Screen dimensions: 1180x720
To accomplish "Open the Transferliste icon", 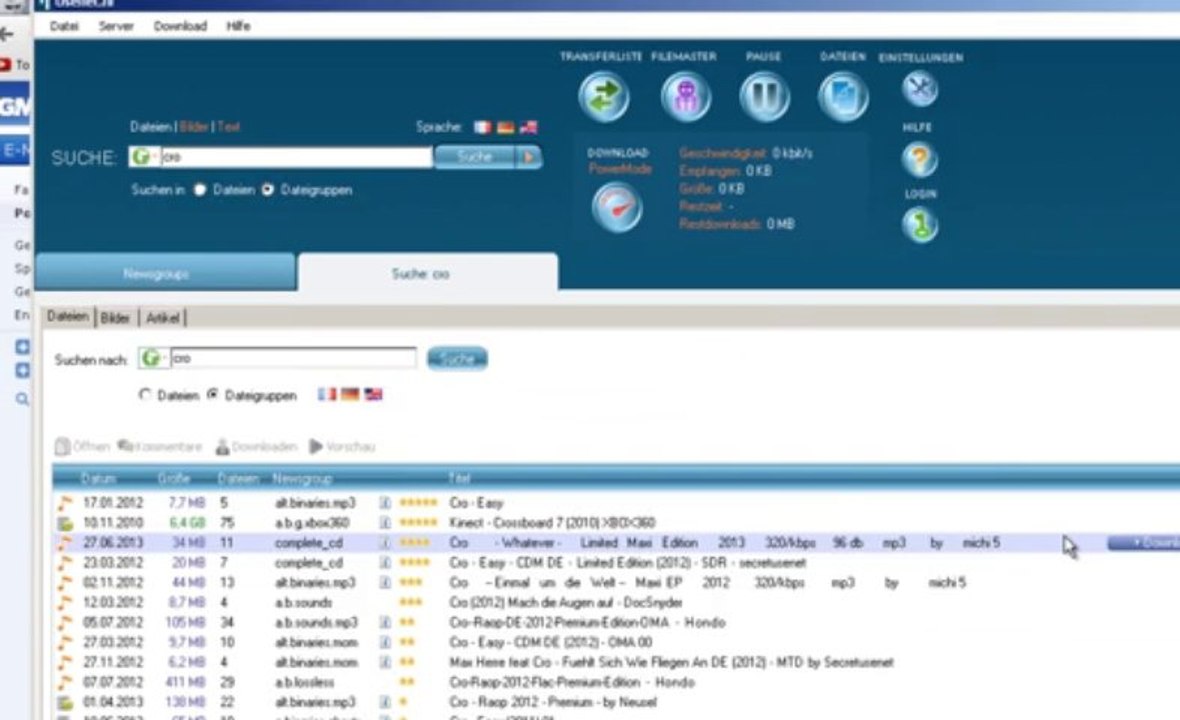I will 604,96.
